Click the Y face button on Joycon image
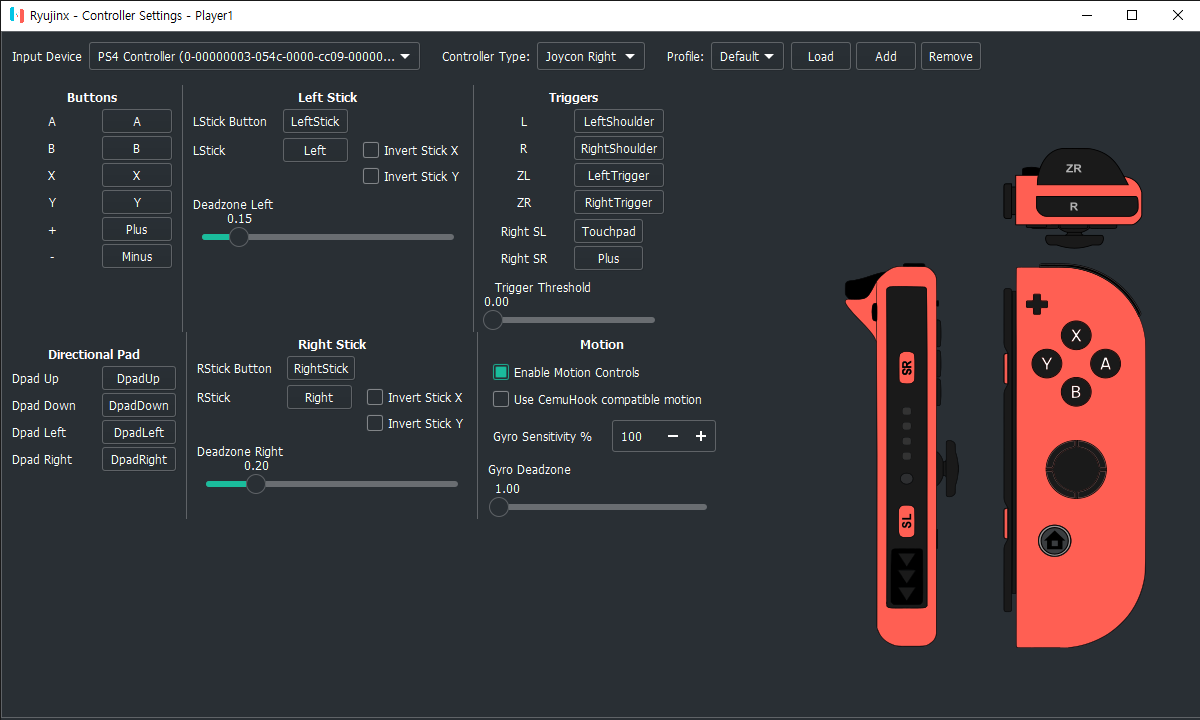The height and width of the screenshot is (720, 1200). click(x=1047, y=364)
